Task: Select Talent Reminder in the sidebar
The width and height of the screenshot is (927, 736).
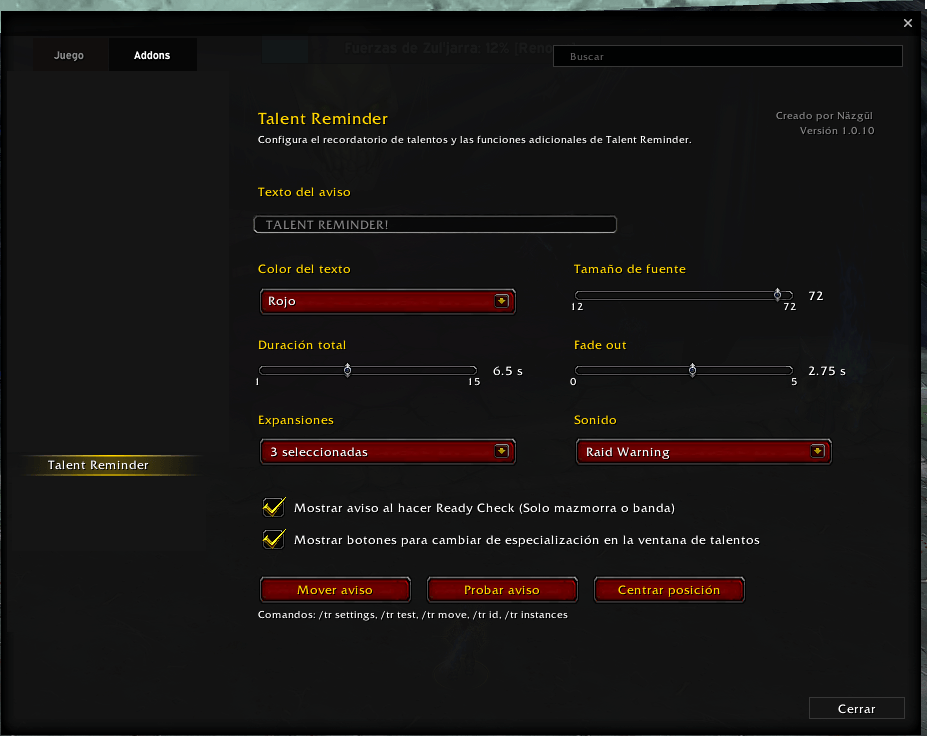Action: click(110, 465)
